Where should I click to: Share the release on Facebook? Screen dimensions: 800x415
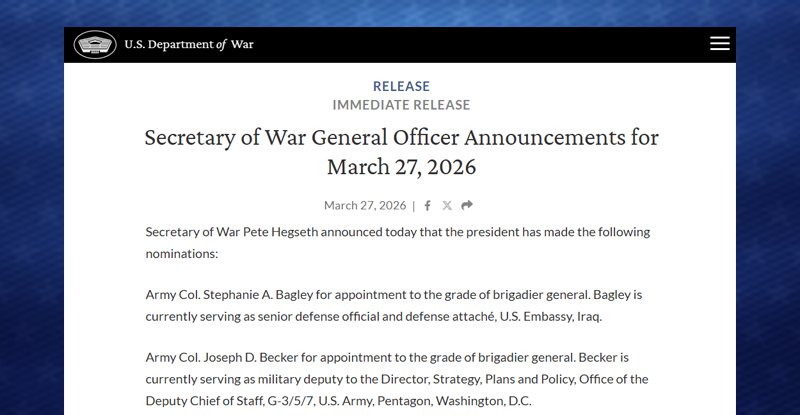click(x=428, y=206)
